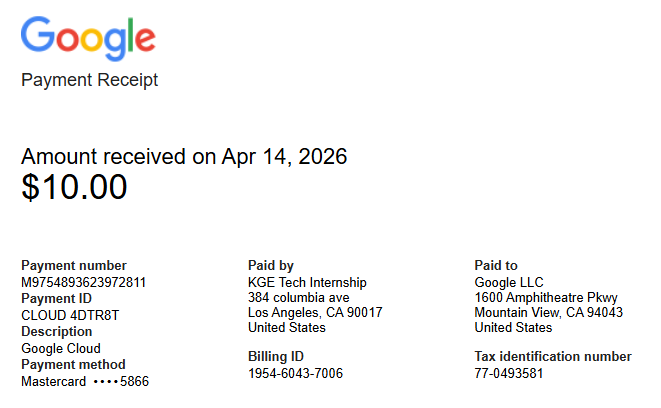Click the Billing ID label

point(275,356)
